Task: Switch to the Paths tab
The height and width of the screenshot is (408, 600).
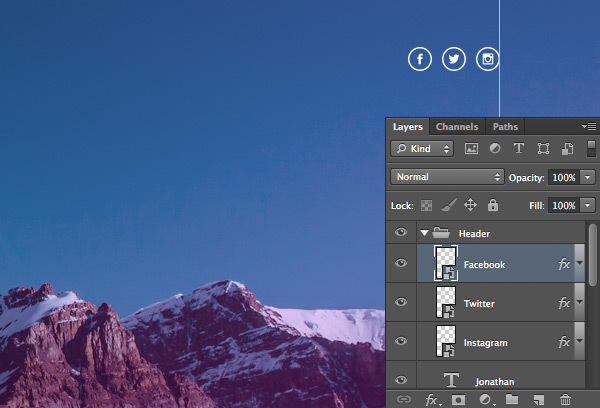Action: click(505, 127)
